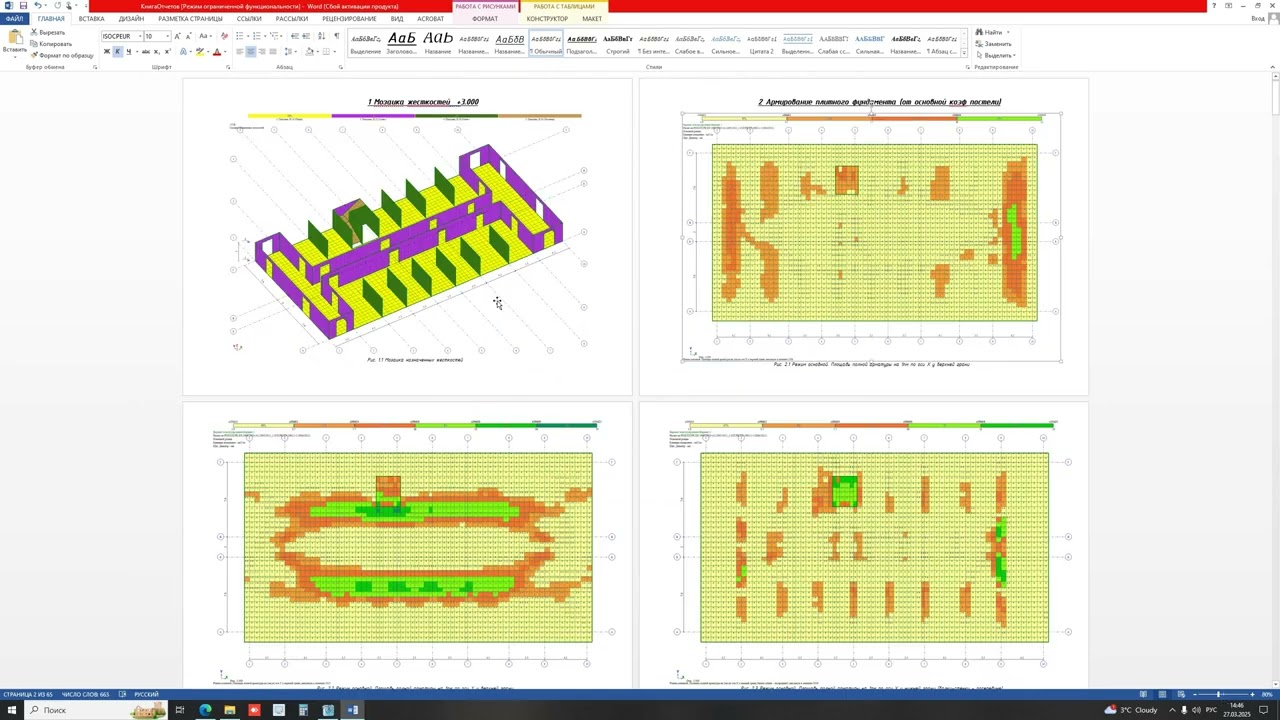Image resolution: width=1280 pixels, height=720 pixels.
Task: Click Copy (Копировать) in the clipboard group
Action: [51, 44]
